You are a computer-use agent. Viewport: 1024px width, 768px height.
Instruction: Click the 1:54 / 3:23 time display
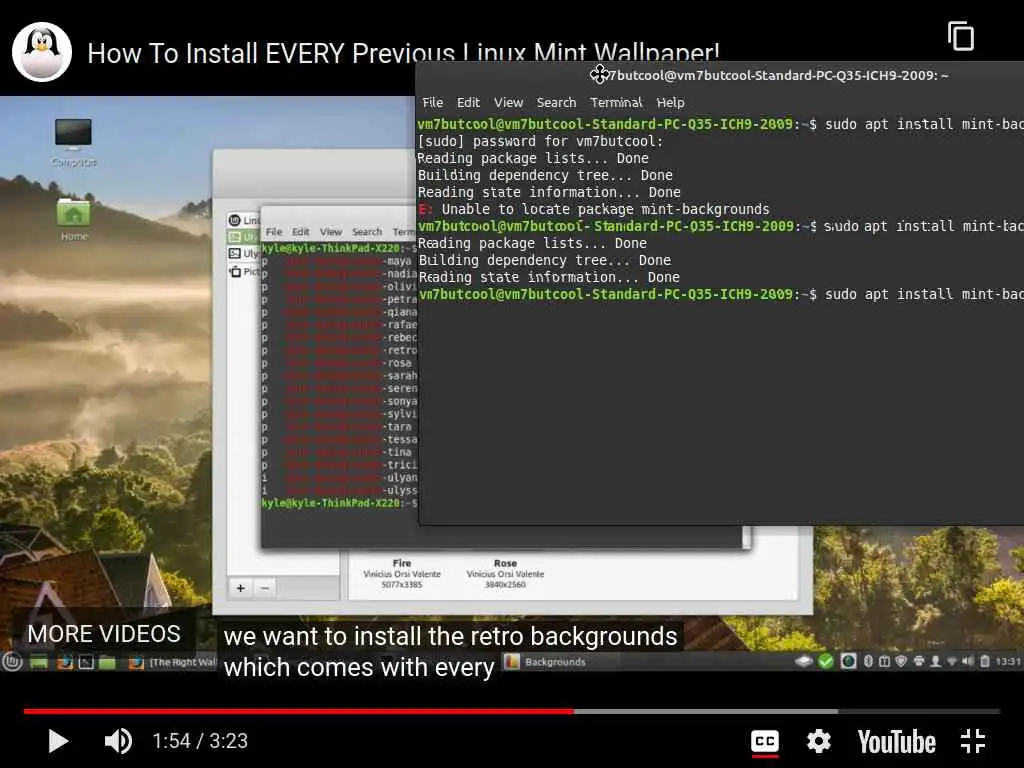click(x=200, y=741)
